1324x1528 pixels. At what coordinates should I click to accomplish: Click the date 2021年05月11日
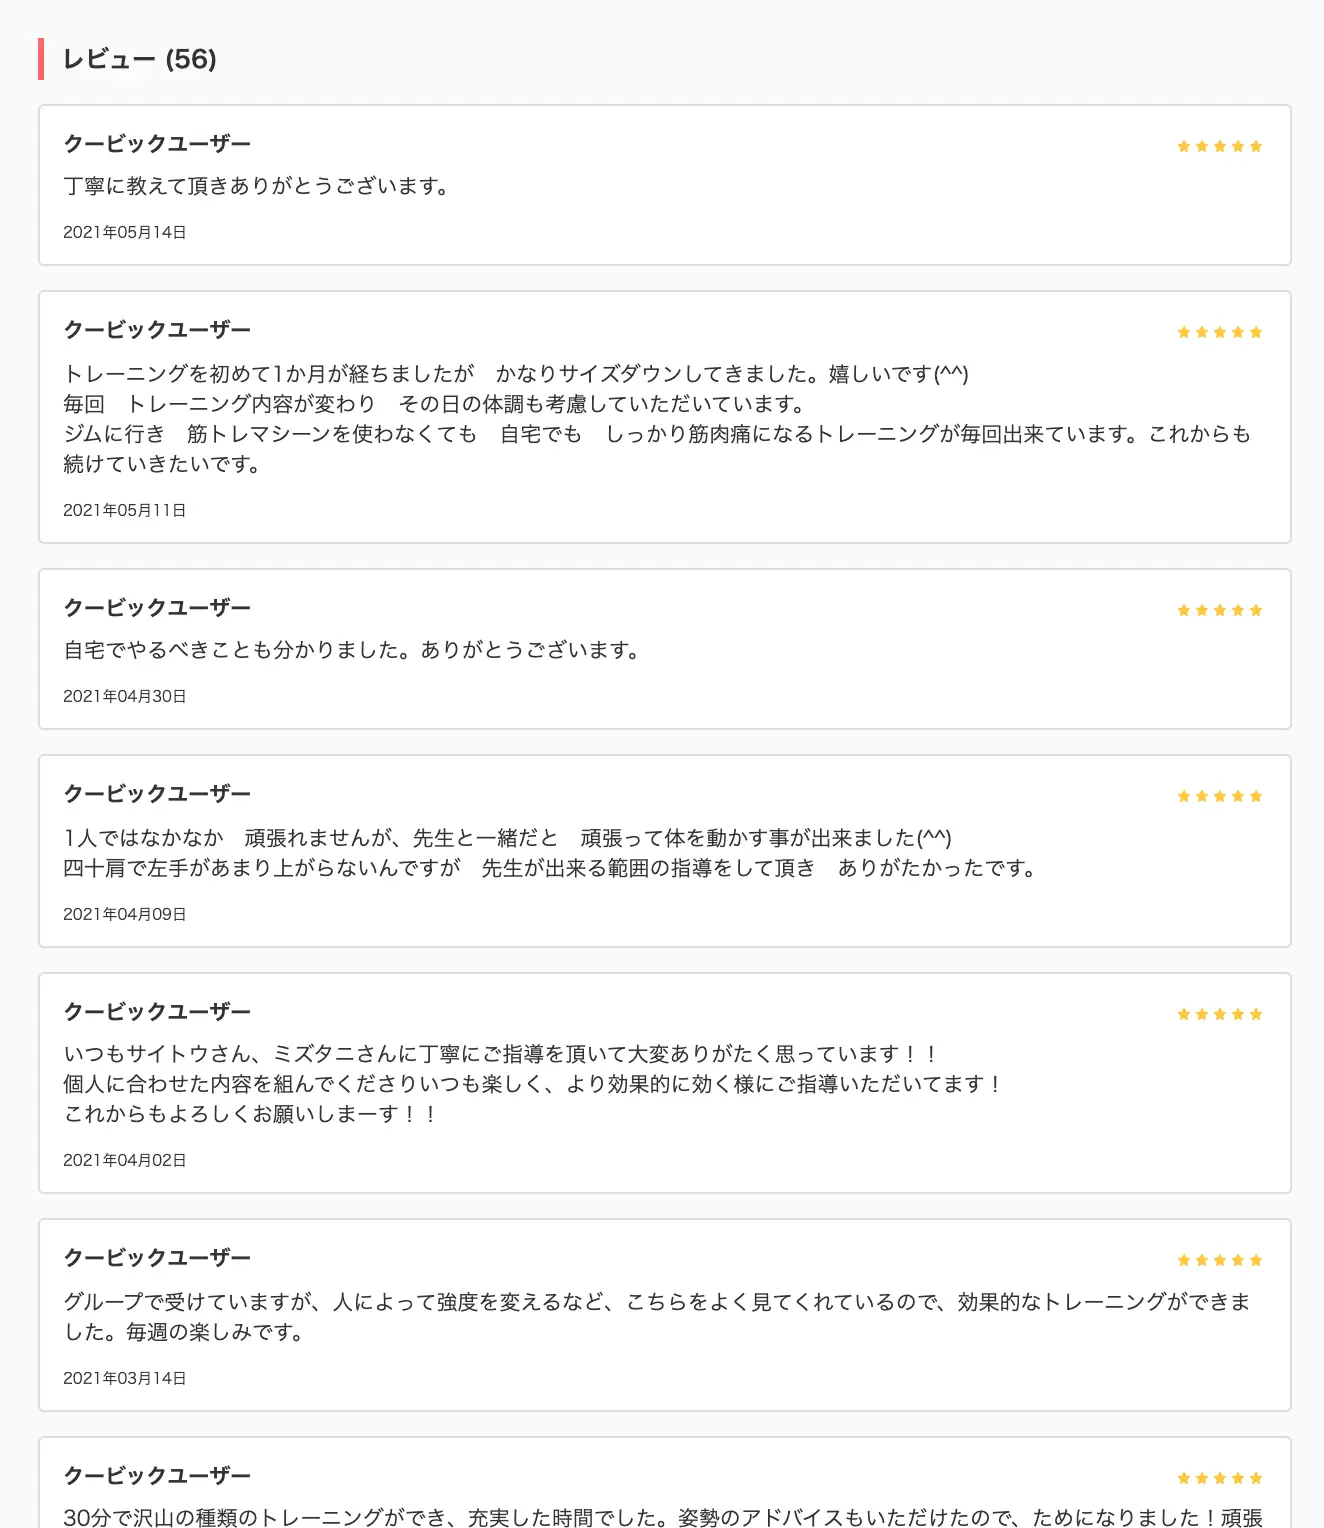125,510
